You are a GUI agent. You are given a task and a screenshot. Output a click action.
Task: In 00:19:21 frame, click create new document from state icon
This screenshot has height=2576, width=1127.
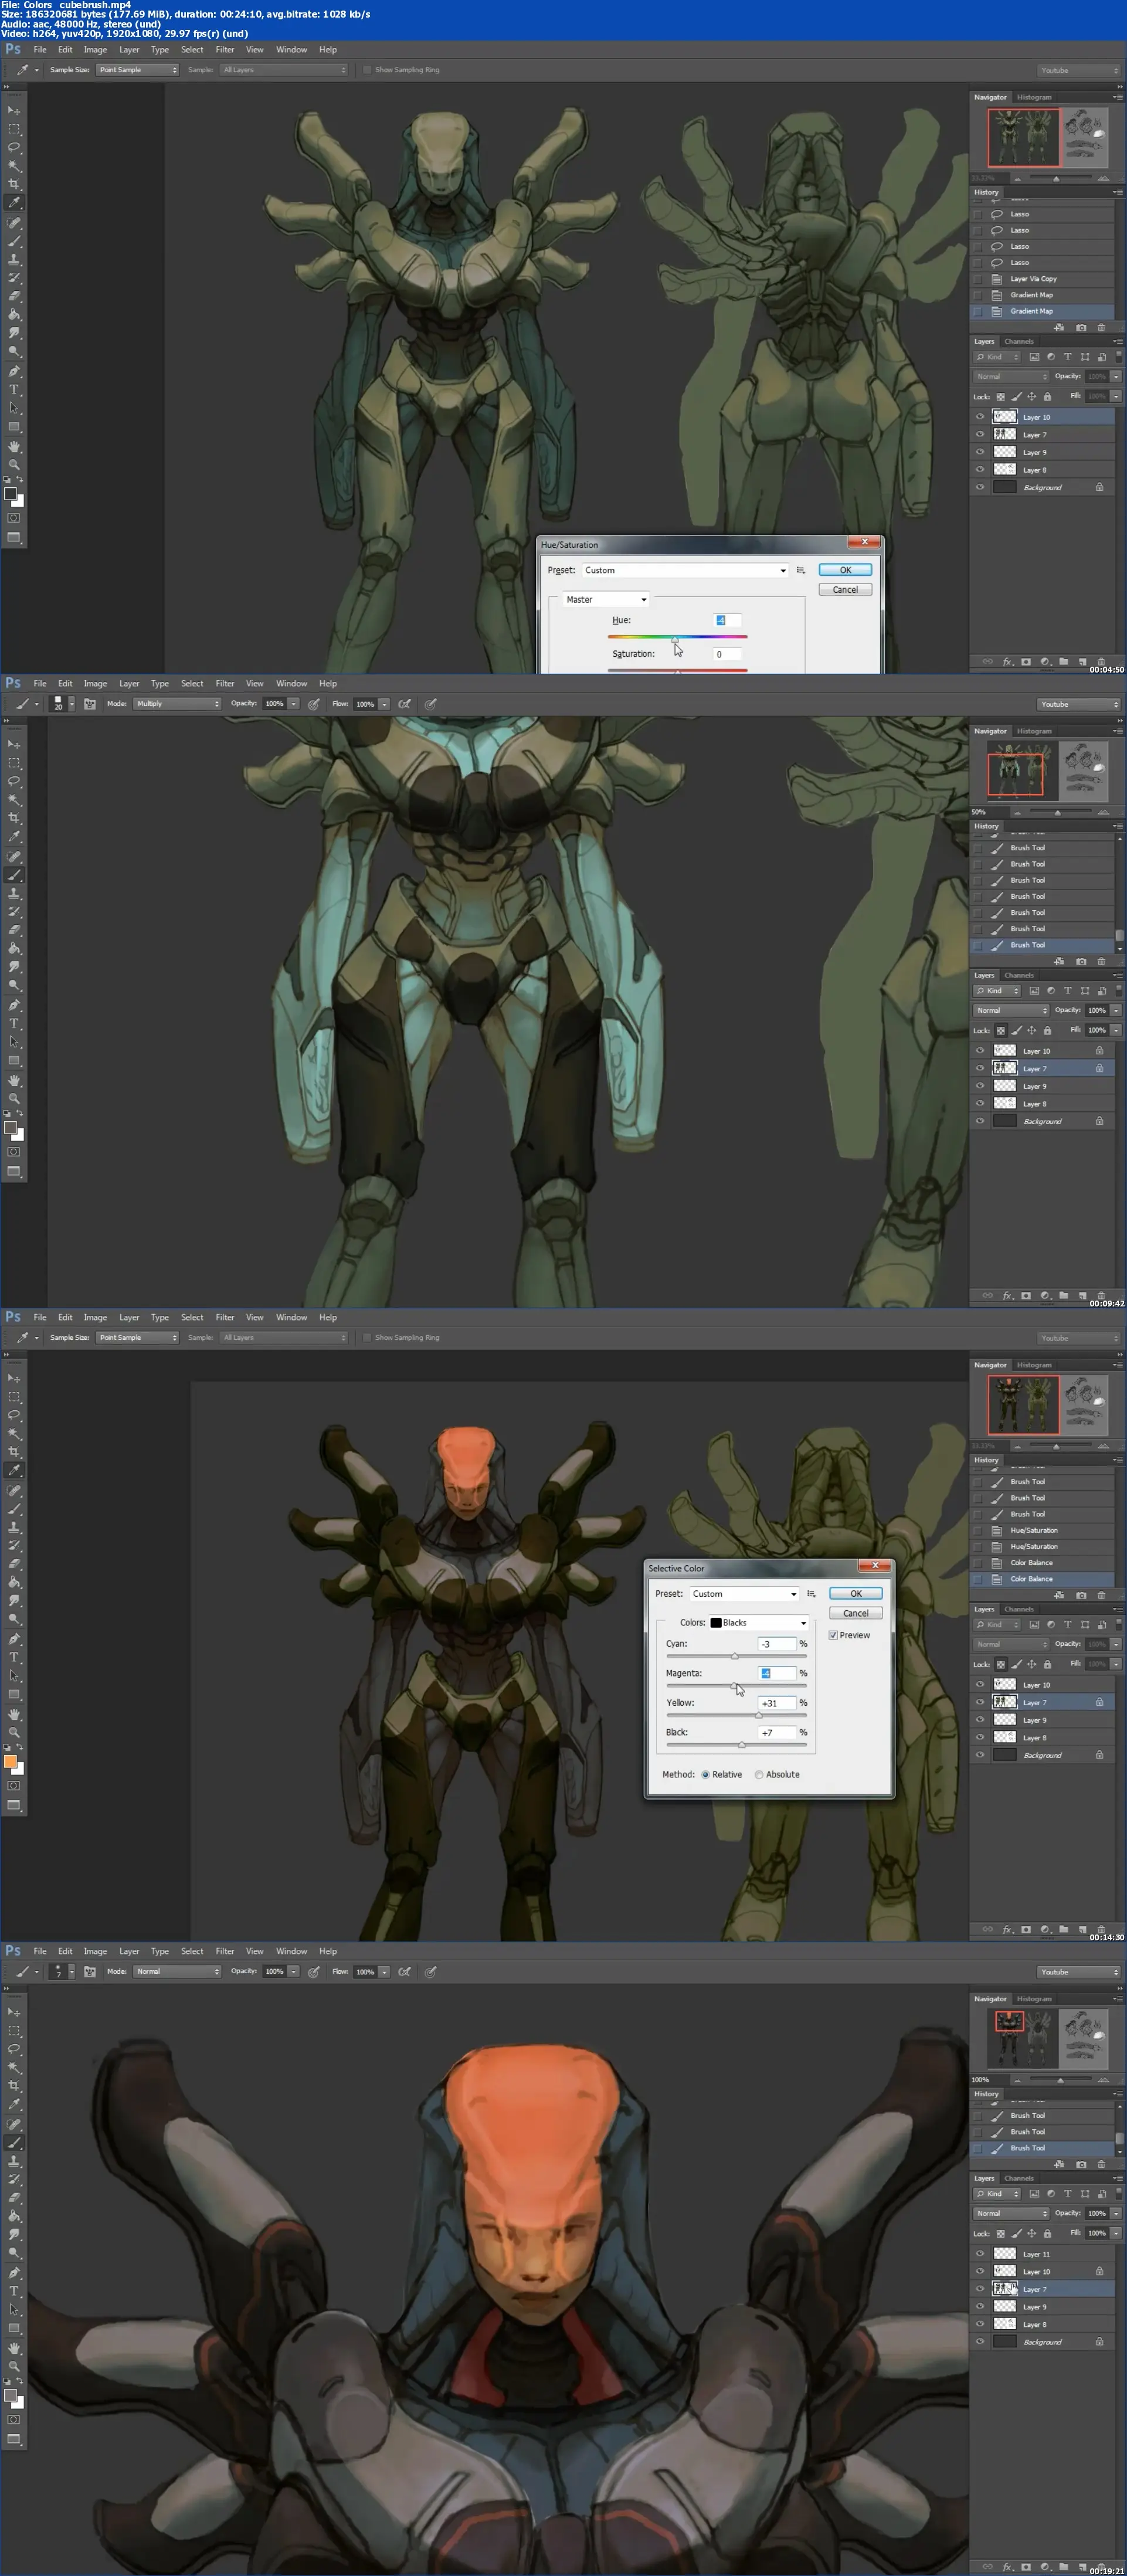click(x=1059, y=2164)
